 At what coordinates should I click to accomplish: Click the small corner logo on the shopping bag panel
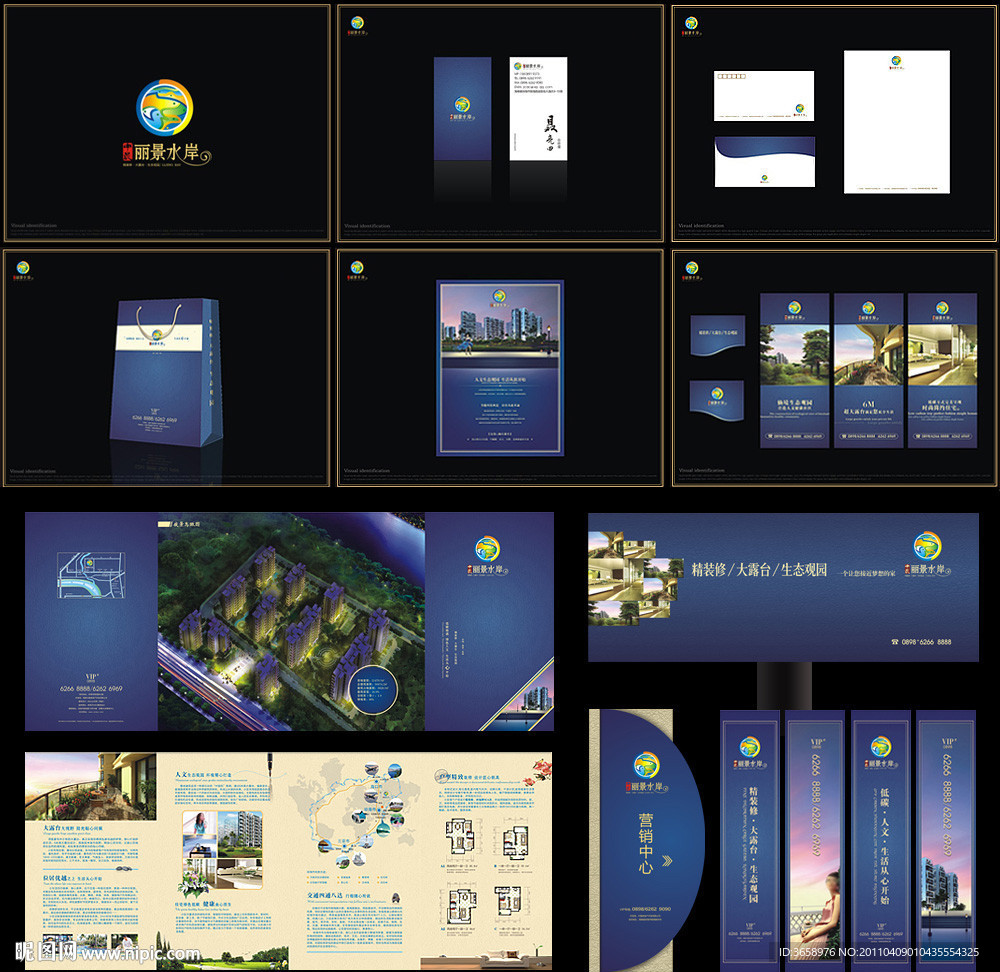(x=23, y=270)
